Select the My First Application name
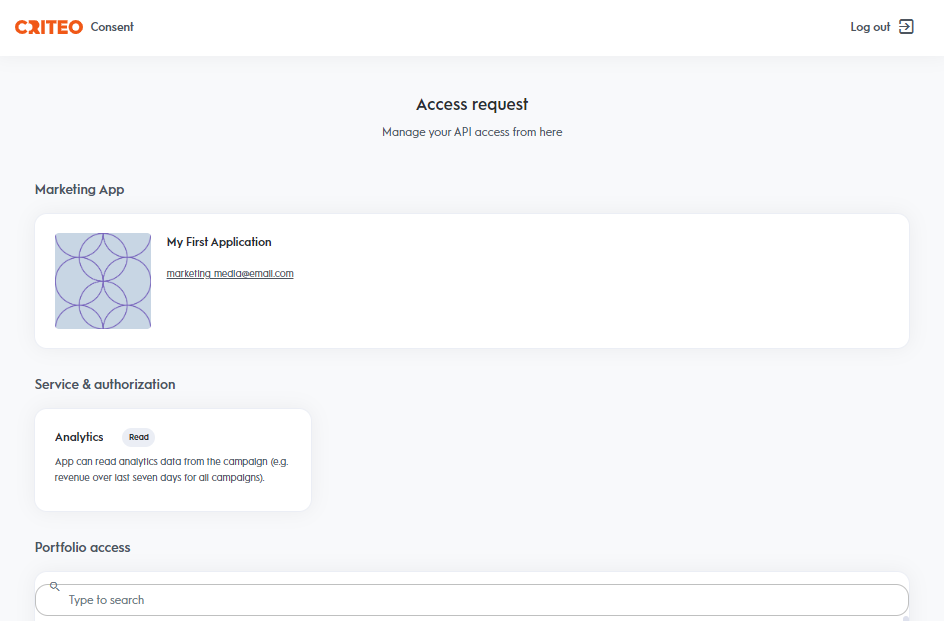Viewport: 944px width, 621px height. [219, 242]
